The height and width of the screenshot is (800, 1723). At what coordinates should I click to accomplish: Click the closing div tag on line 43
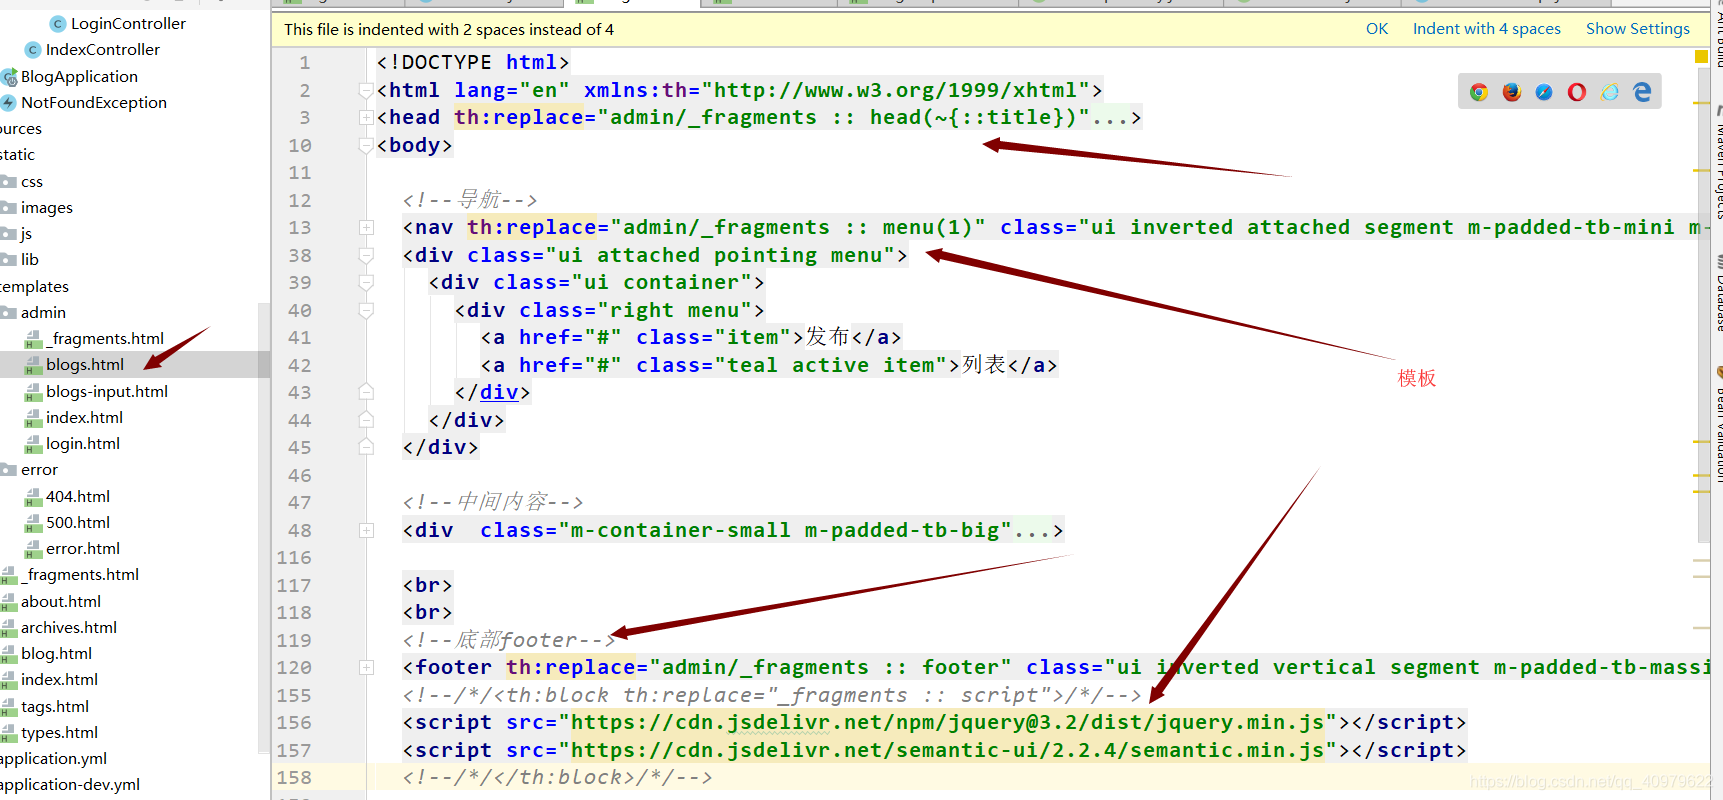(x=492, y=393)
